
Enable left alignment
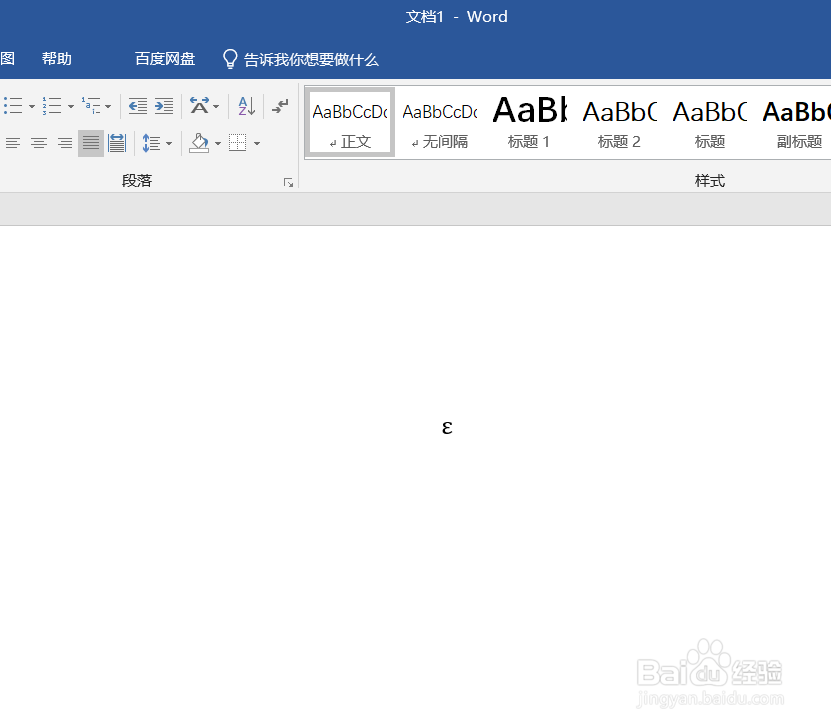(x=12, y=143)
